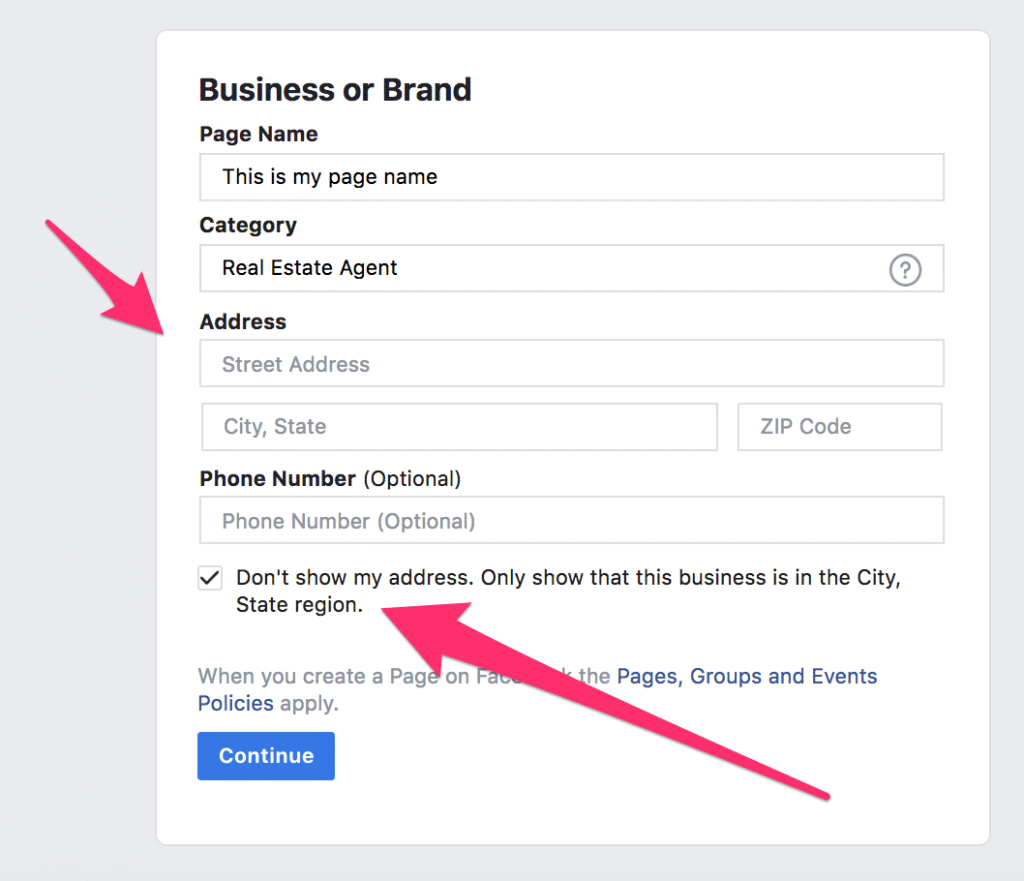Select the Phone Number optional field
The image size is (1024, 881).
pos(570,520)
